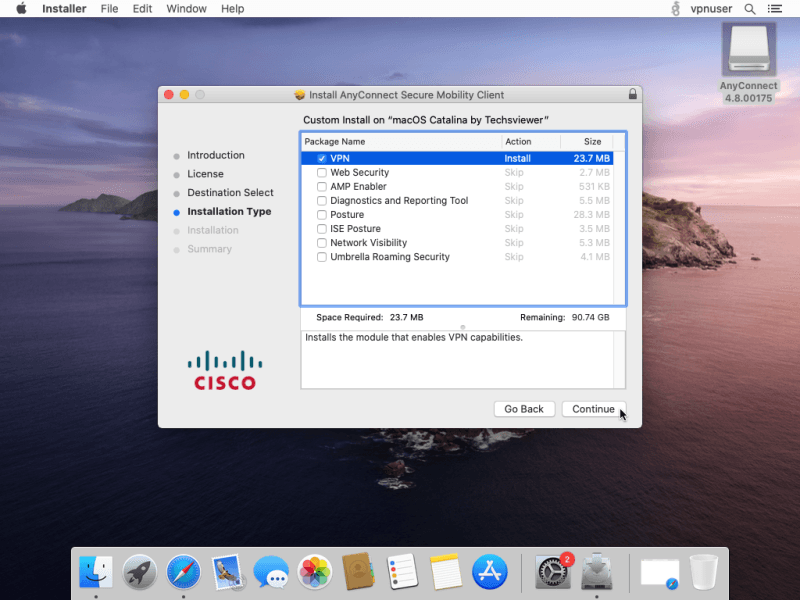This screenshot has width=800, height=600.
Task: Click the Custom Install heading text
Action: (426, 120)
